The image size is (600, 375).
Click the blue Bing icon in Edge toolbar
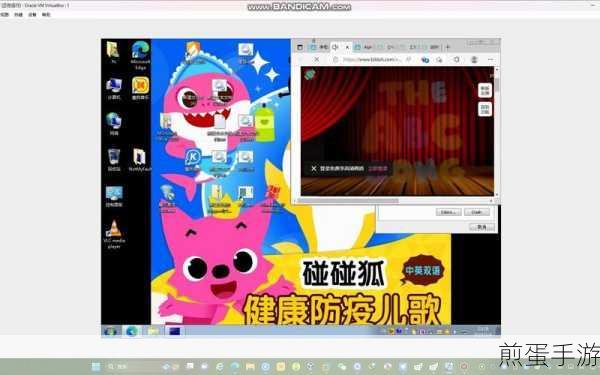coord(425,60)
